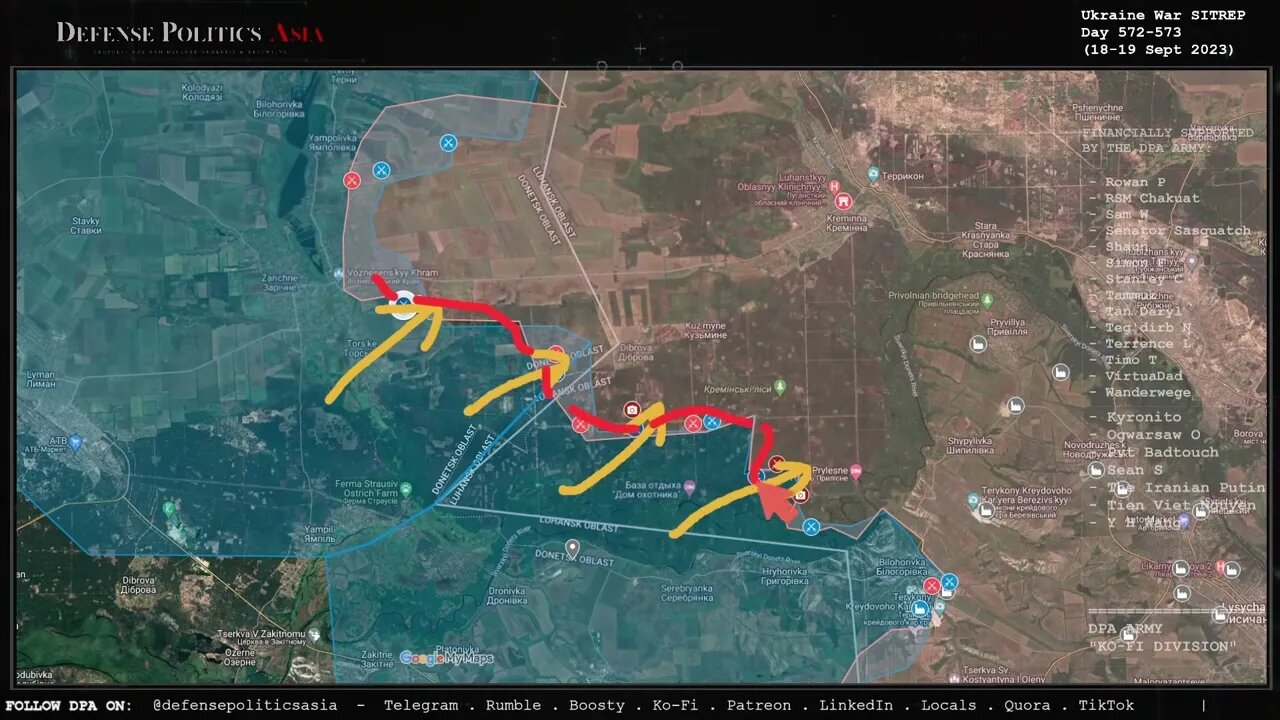
Task: Click the Kreminski Lisy park tree icon
Action: 780,387
